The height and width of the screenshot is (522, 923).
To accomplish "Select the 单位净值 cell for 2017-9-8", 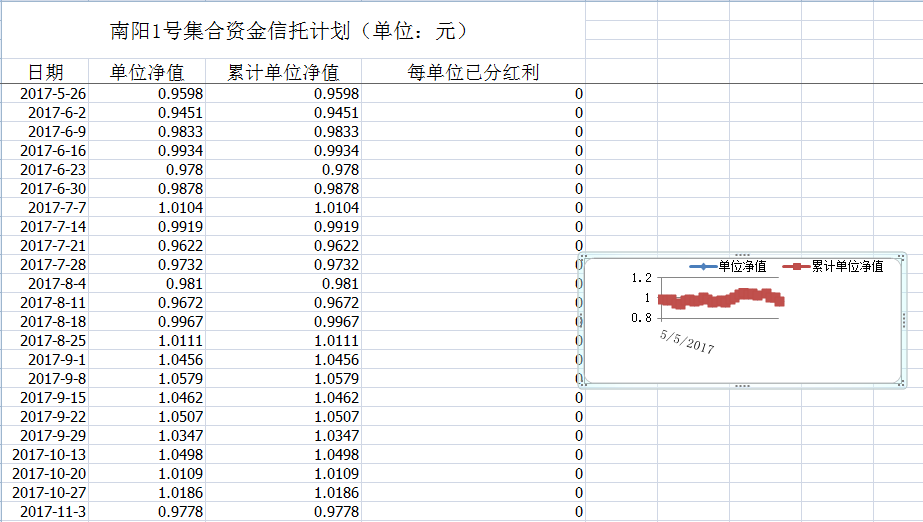I will pos(155,379).
